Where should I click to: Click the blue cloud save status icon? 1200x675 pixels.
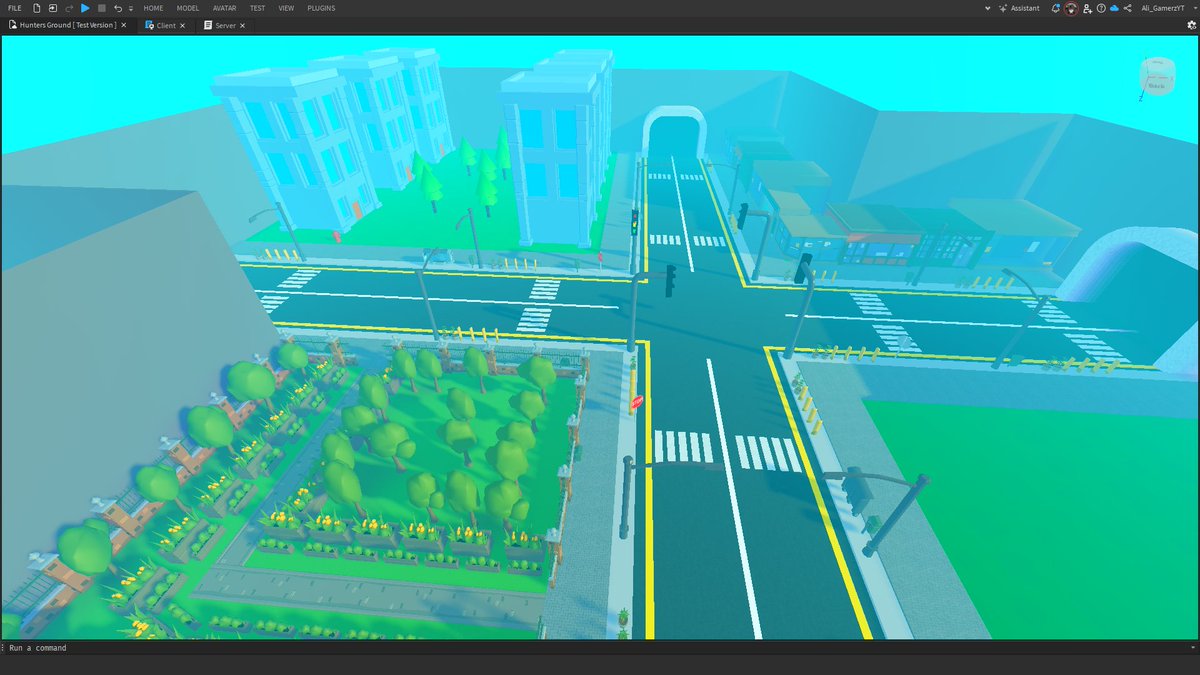click(1114, 8)
